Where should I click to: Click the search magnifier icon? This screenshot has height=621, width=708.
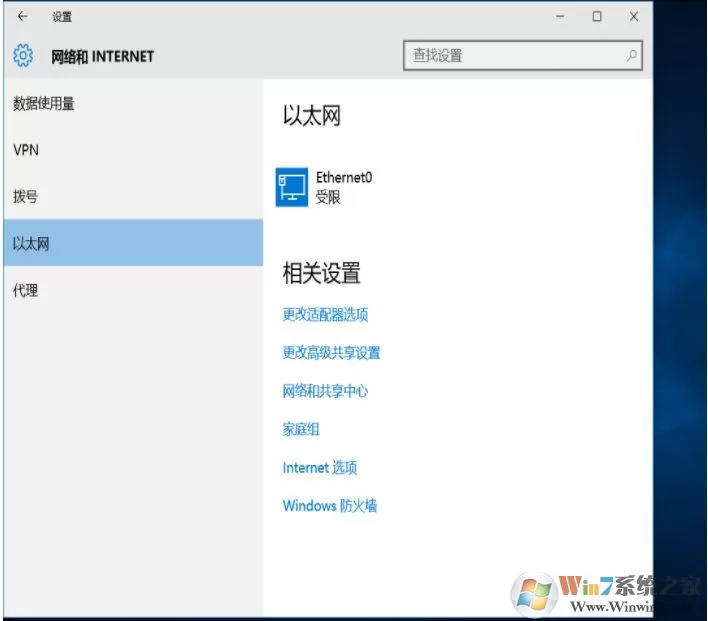point(632,56)
